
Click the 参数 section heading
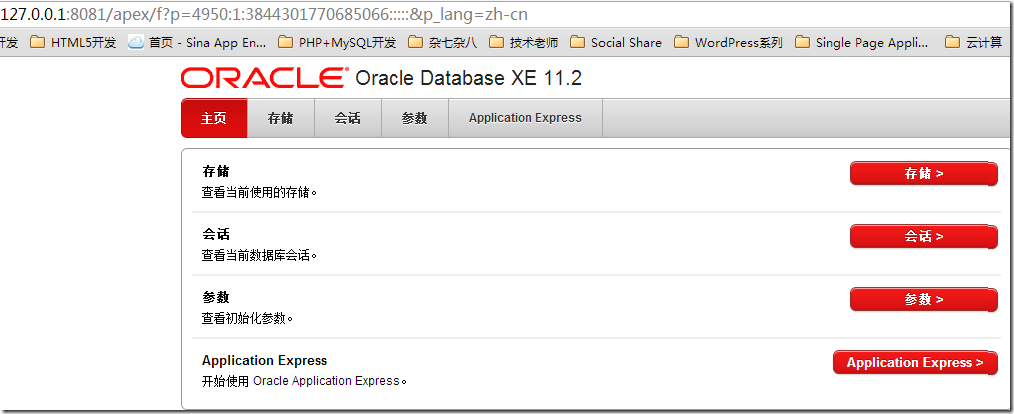click(215, 297)
